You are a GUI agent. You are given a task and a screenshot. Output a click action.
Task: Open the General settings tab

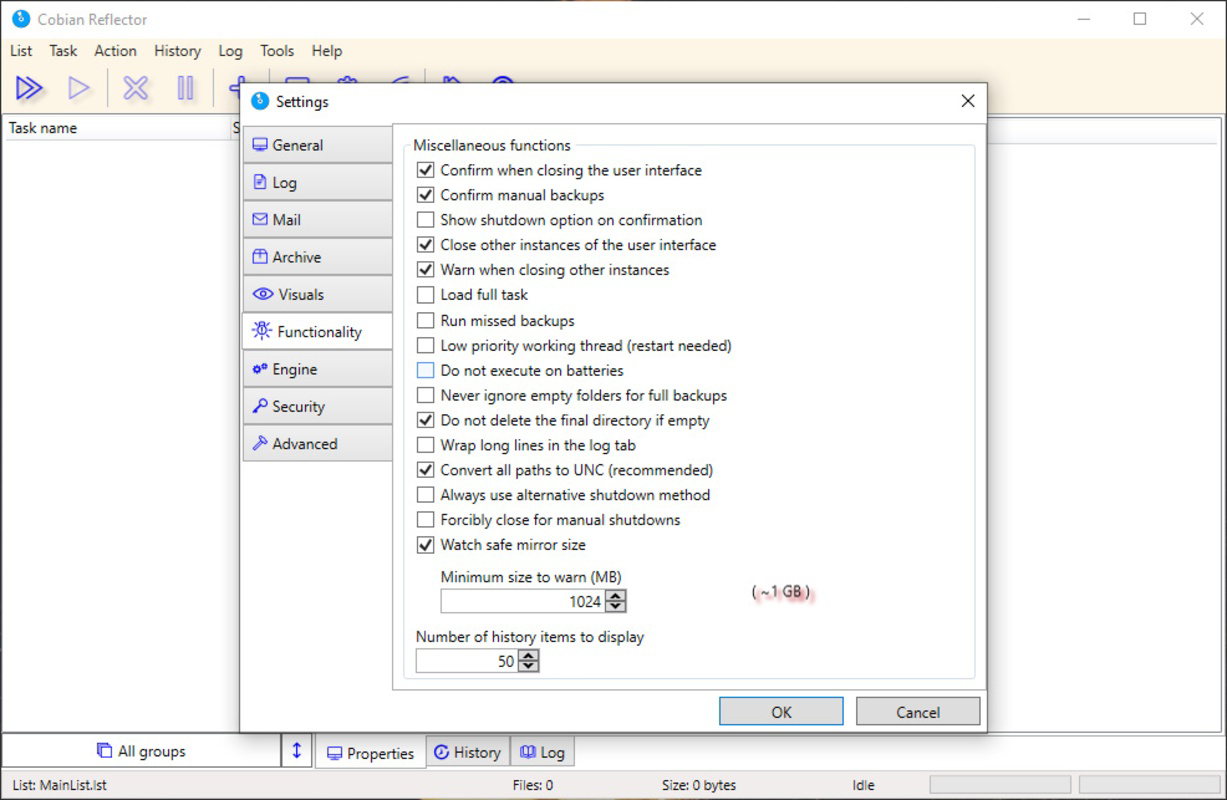pyautogui.click(x=317, y=145)
